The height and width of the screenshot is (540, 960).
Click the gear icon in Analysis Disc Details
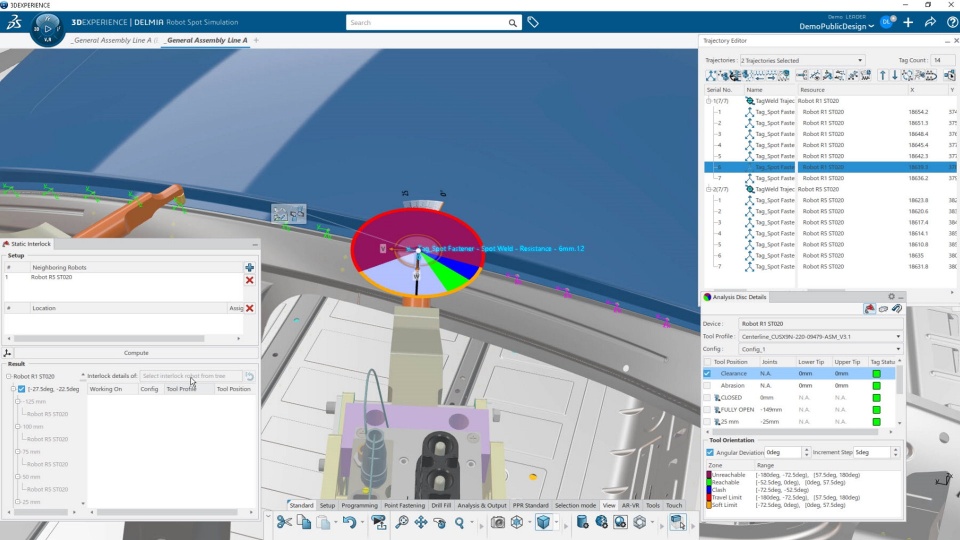(891, 296)
